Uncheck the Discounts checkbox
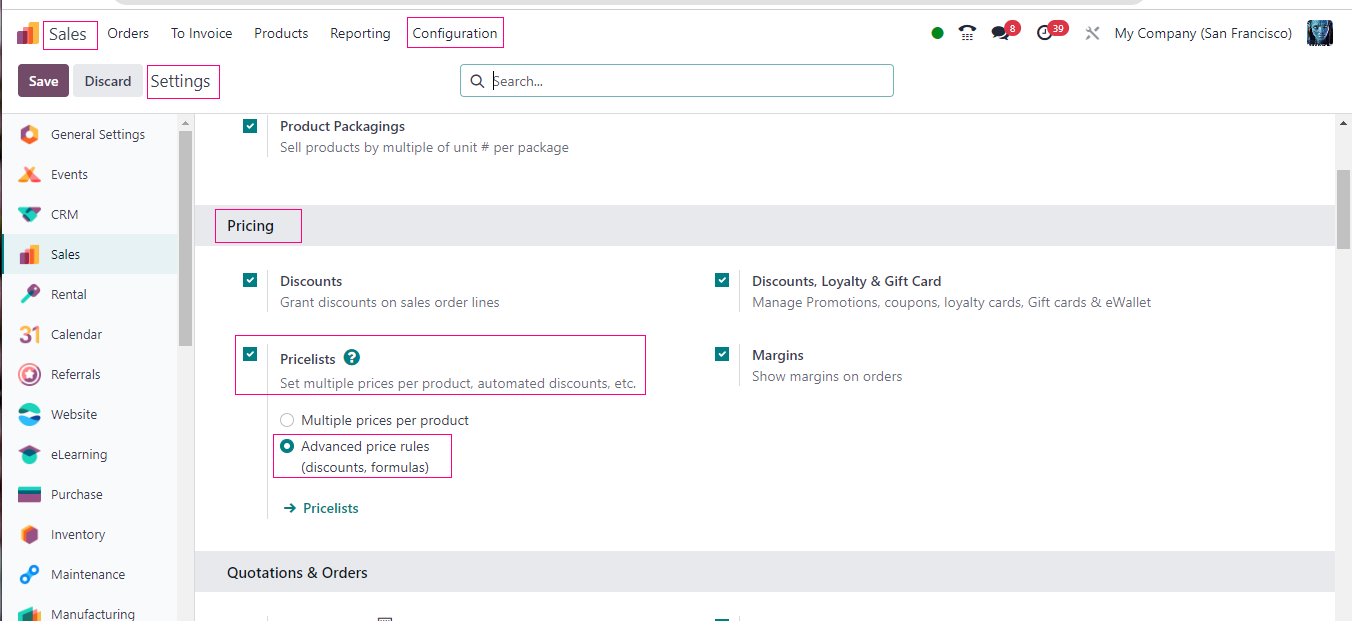 pos(250,281)
